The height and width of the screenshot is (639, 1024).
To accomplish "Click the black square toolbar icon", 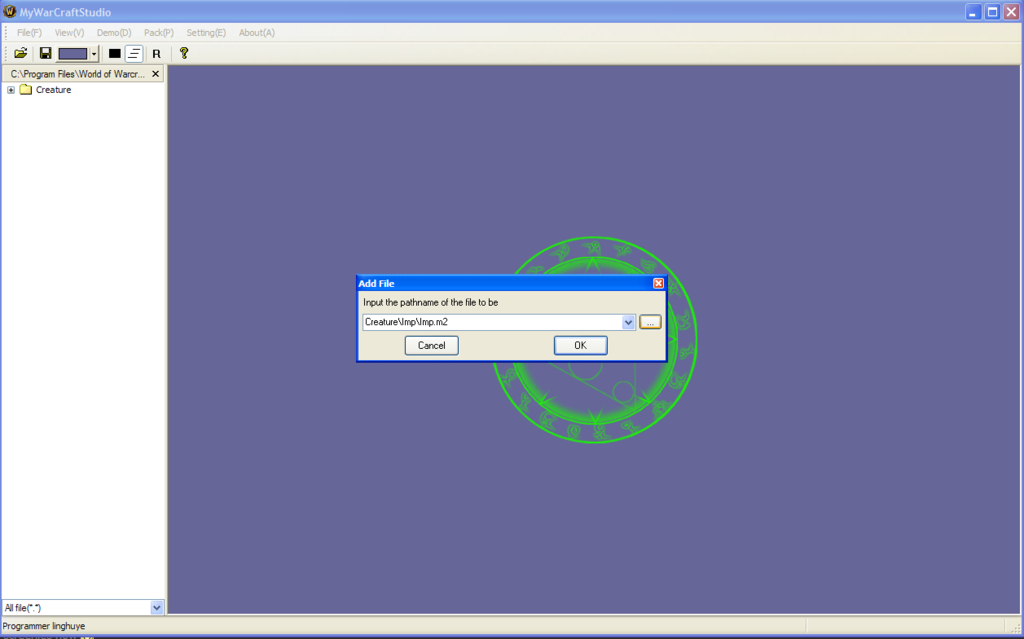I will coord(114,54).
